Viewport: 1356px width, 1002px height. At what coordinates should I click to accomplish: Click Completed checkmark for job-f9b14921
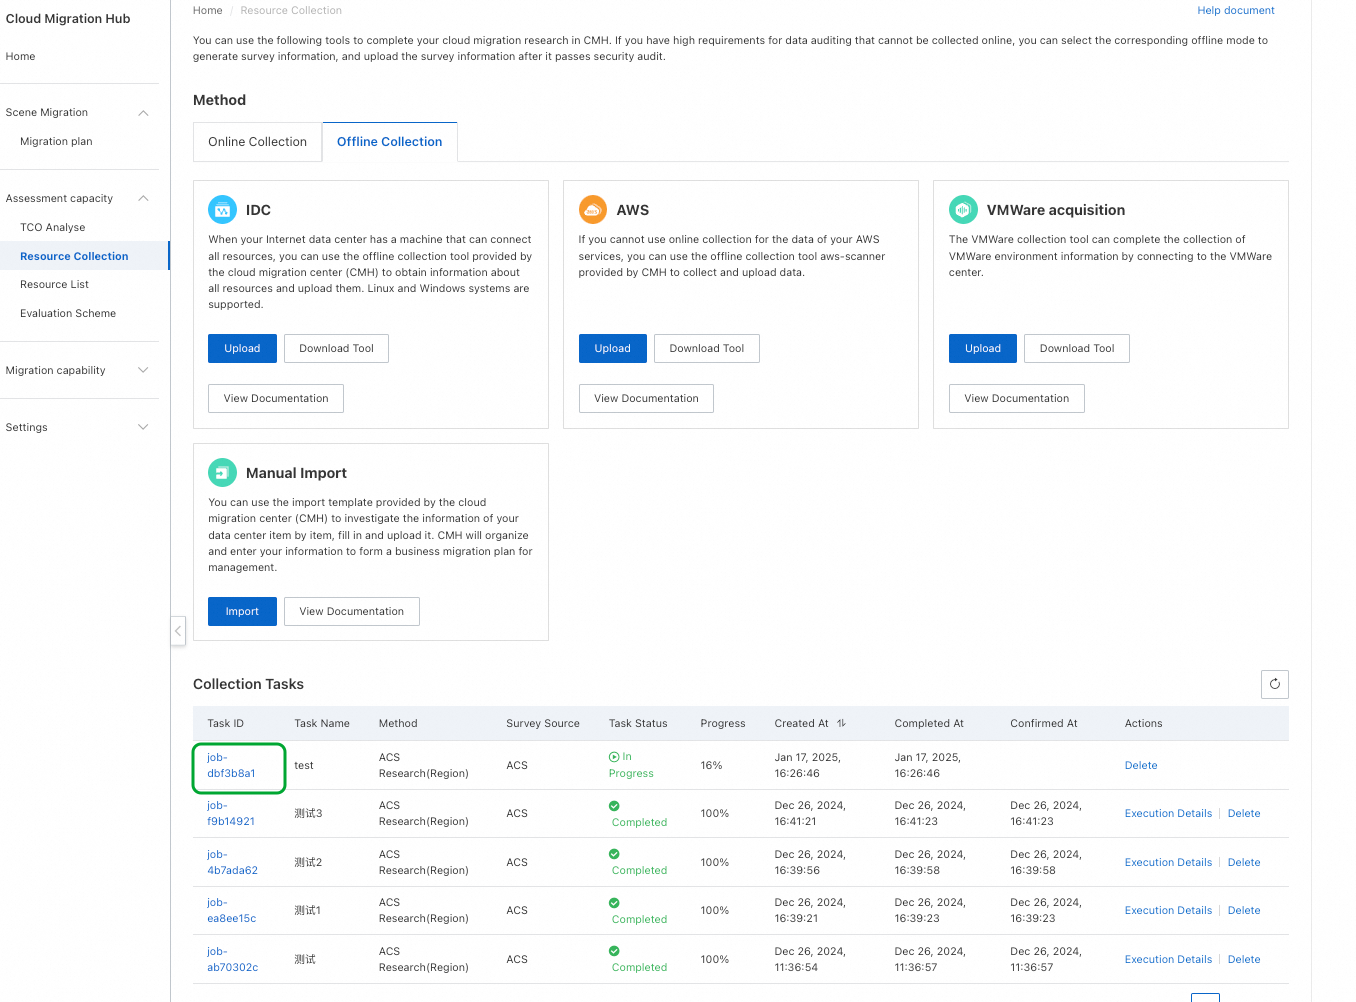tap(614, 806)
